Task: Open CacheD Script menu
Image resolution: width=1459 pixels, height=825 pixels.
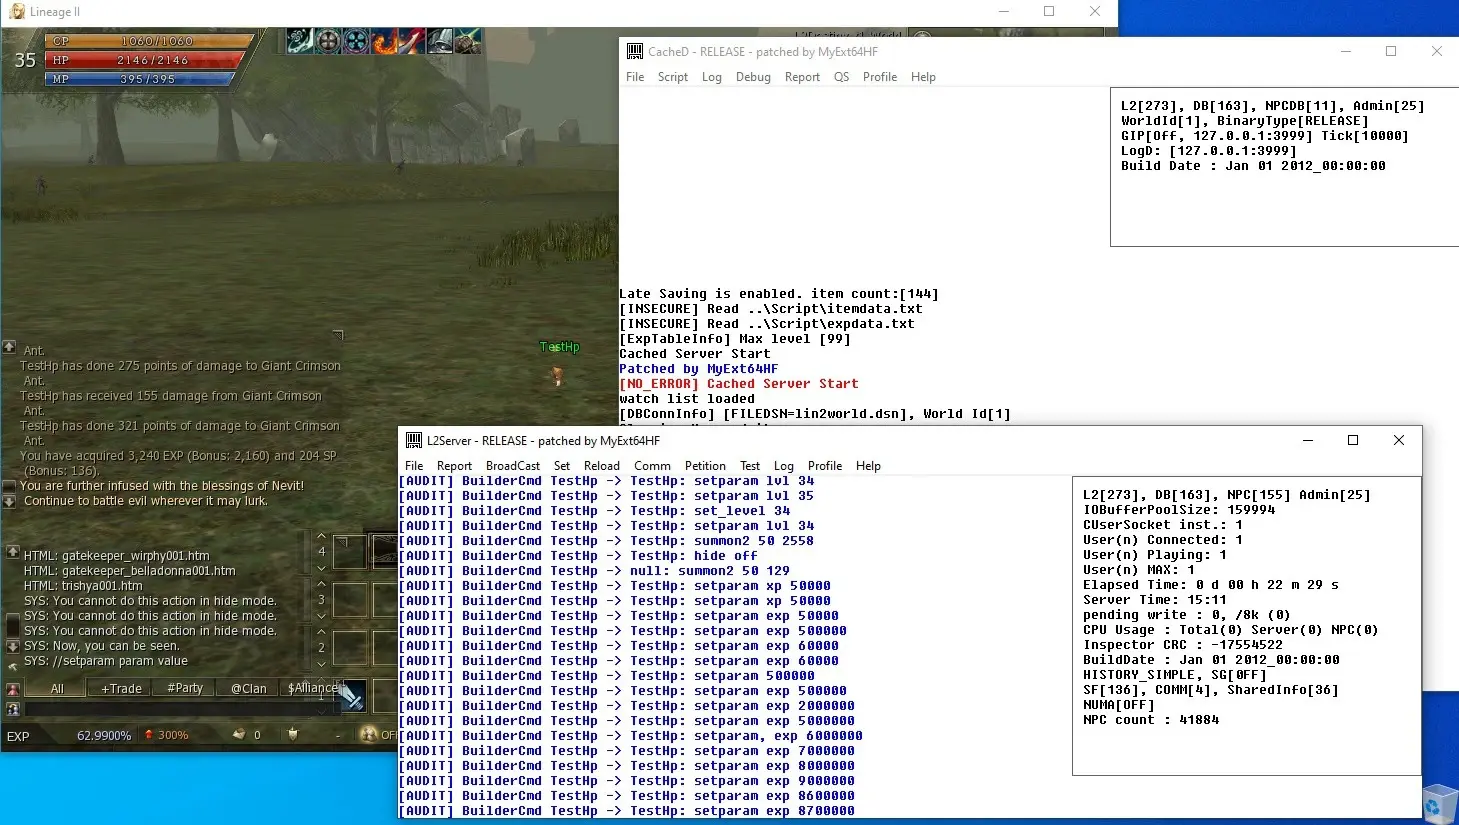Action: click(x=673, y=77)
